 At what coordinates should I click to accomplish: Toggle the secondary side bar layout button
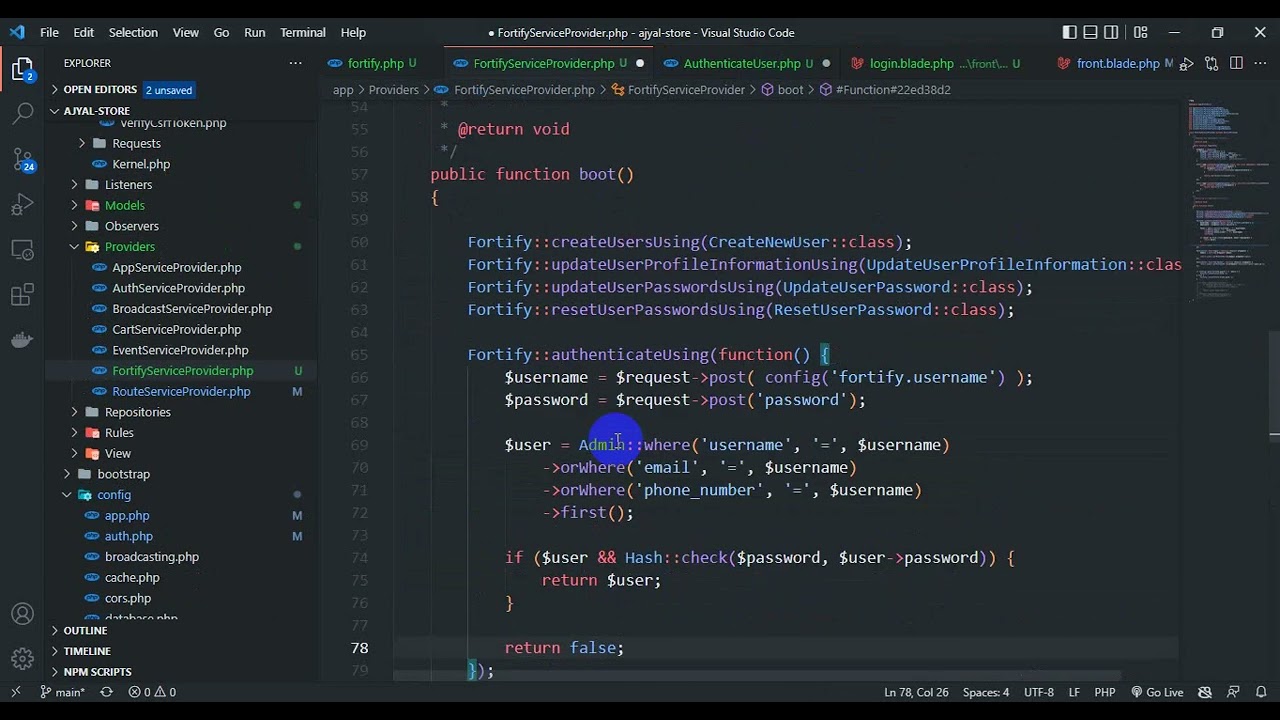coord(1112,32)
